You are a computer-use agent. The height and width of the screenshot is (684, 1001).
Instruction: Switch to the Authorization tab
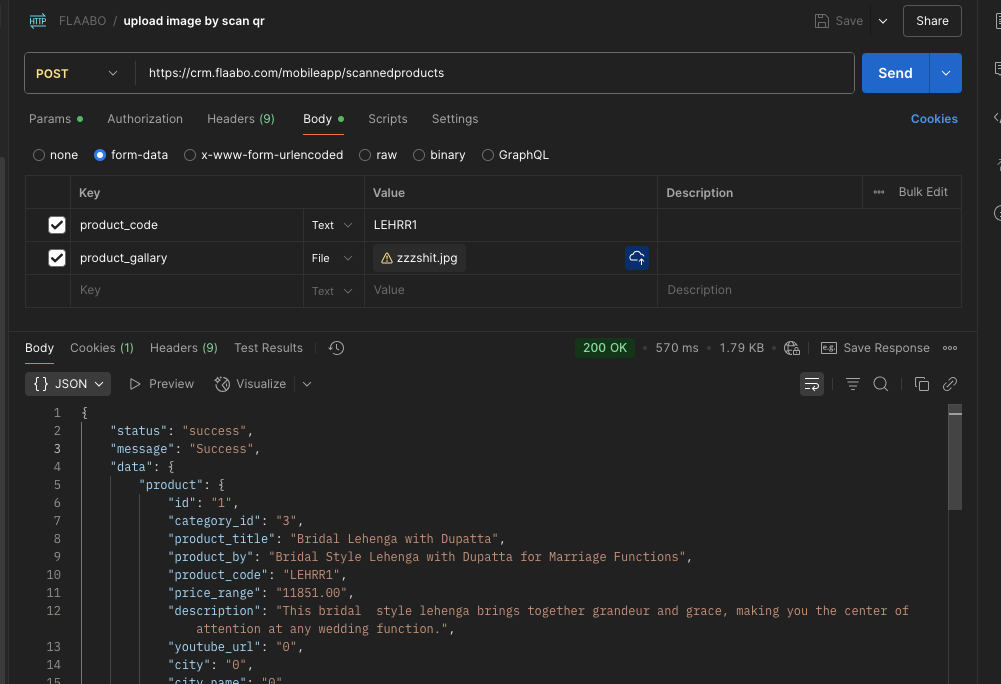145,119
